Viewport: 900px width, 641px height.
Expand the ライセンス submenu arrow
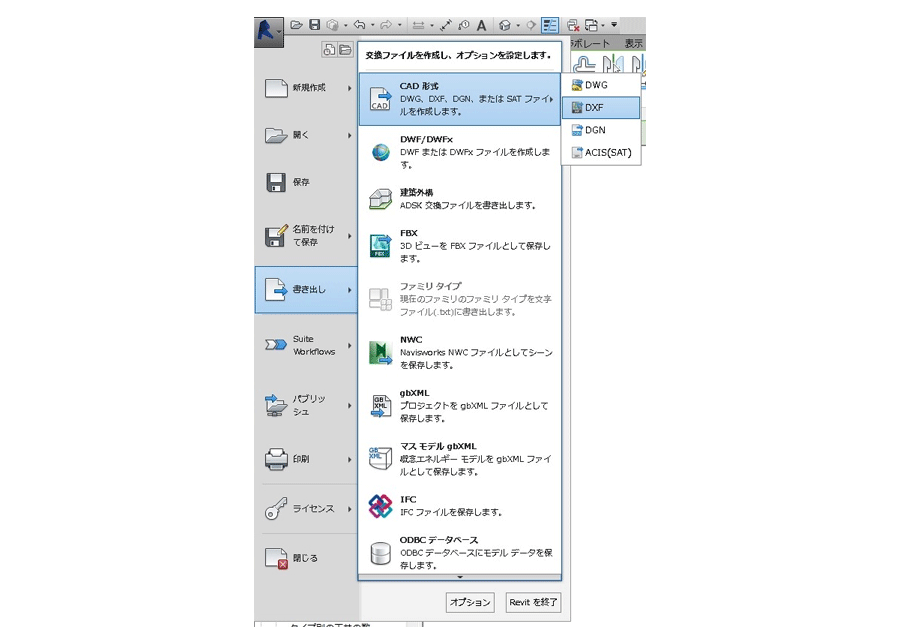[x=350, y=509]
